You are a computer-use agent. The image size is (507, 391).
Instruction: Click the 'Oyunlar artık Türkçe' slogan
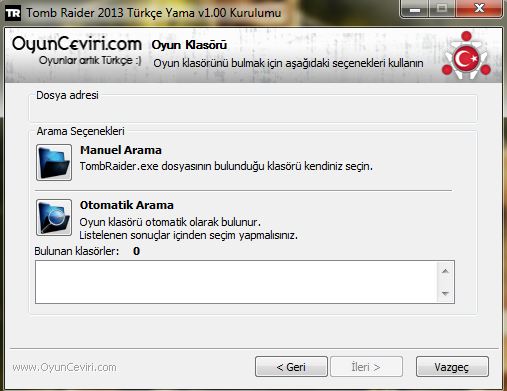coord(90,61)
